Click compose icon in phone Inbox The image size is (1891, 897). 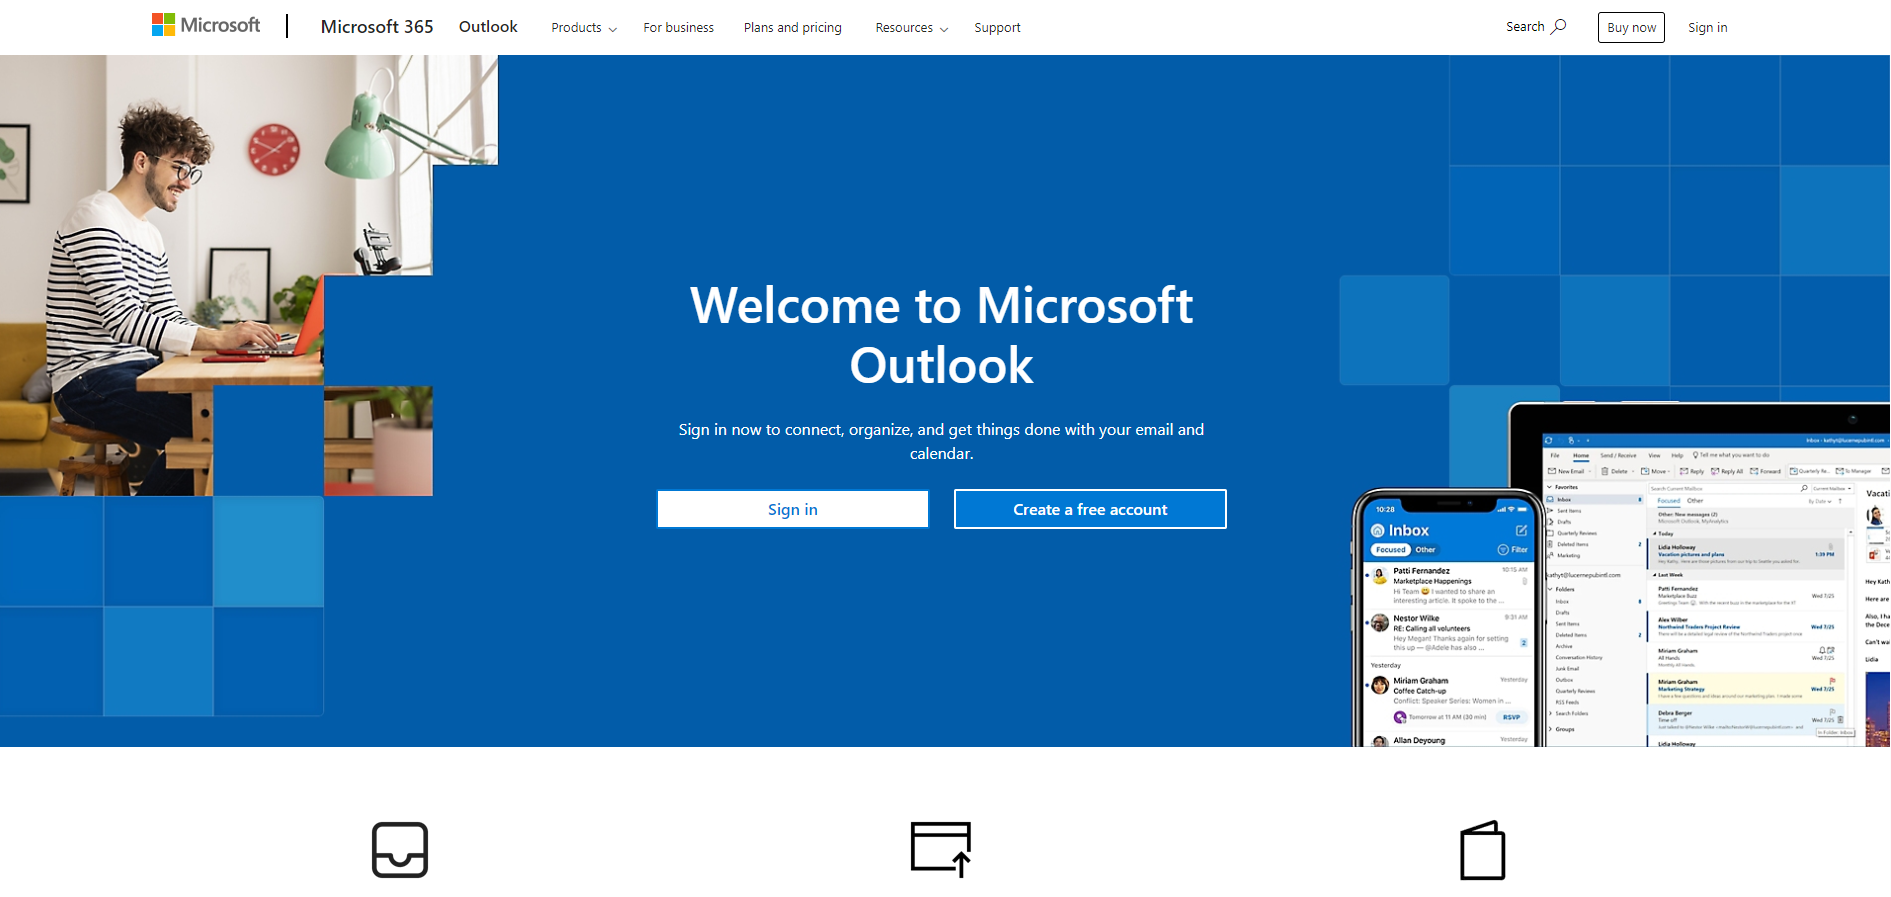click(1521, 530)
